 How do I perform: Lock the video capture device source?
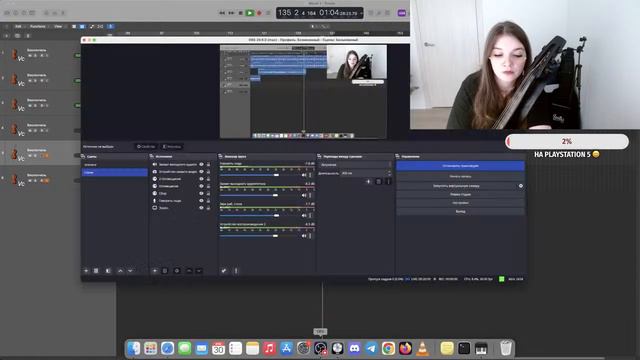208,172
